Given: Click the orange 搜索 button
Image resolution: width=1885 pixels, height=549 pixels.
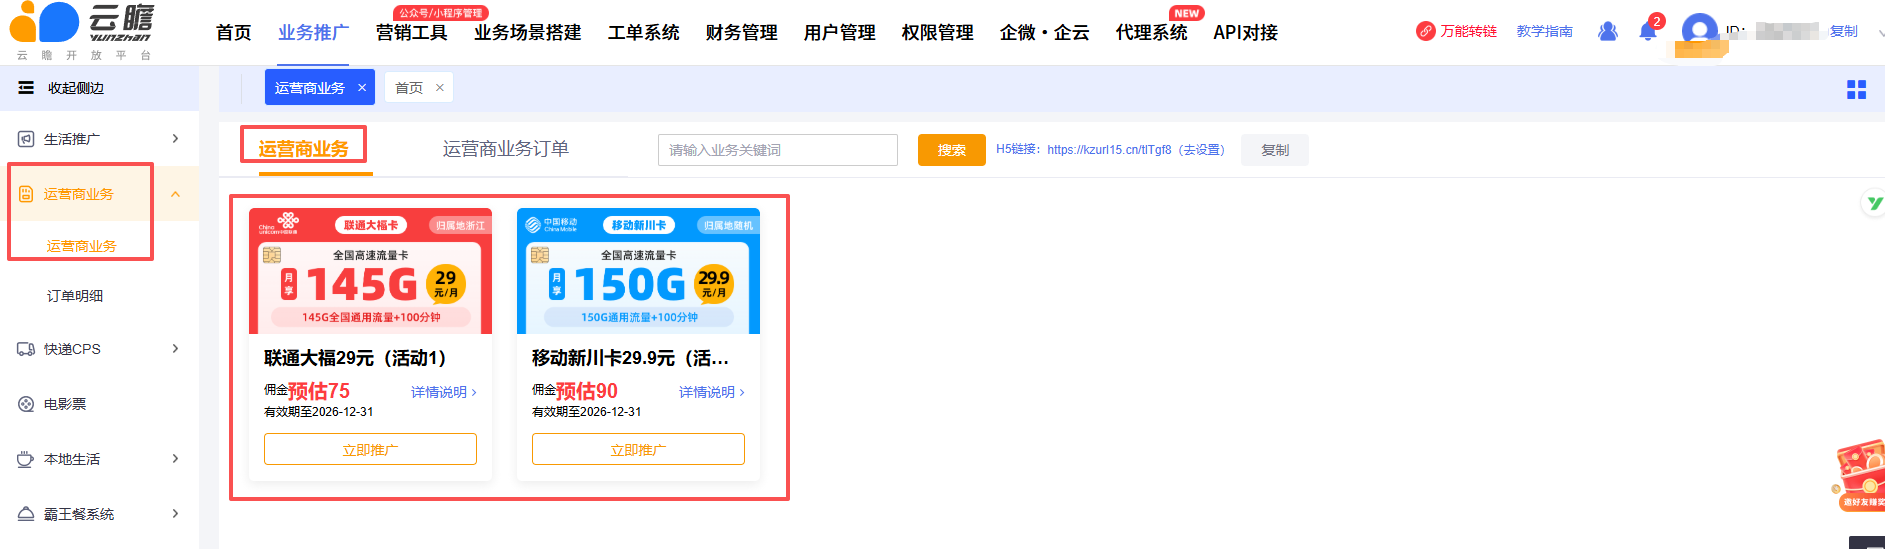Looking at the screenshot, I should (x=951, y=150).
